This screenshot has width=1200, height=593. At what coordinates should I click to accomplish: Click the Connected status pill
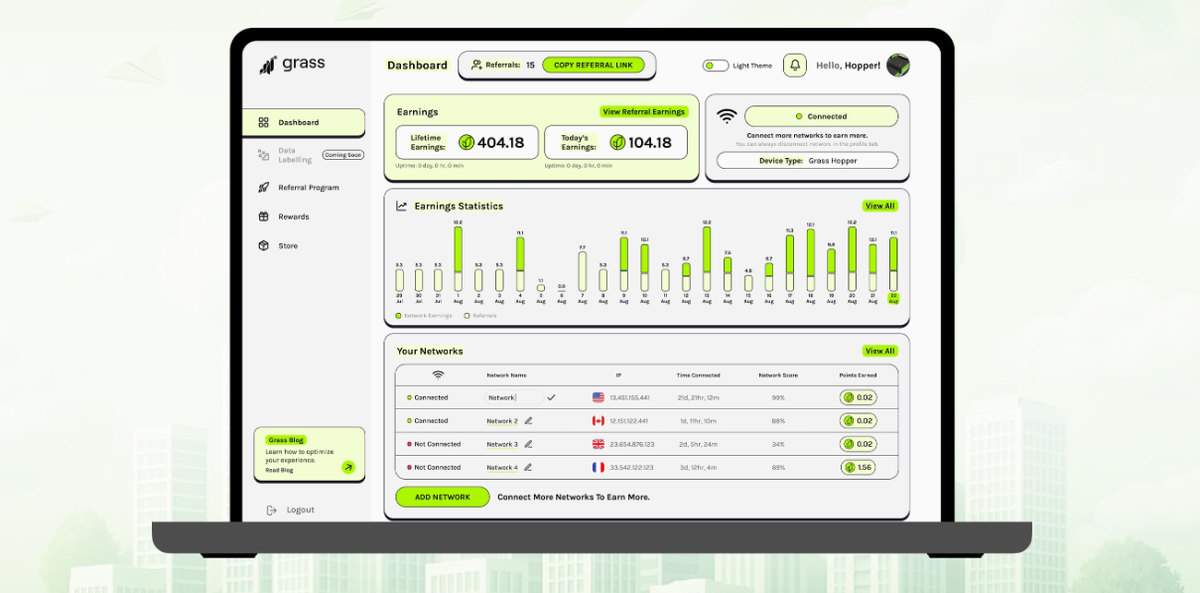click(821, 116)
